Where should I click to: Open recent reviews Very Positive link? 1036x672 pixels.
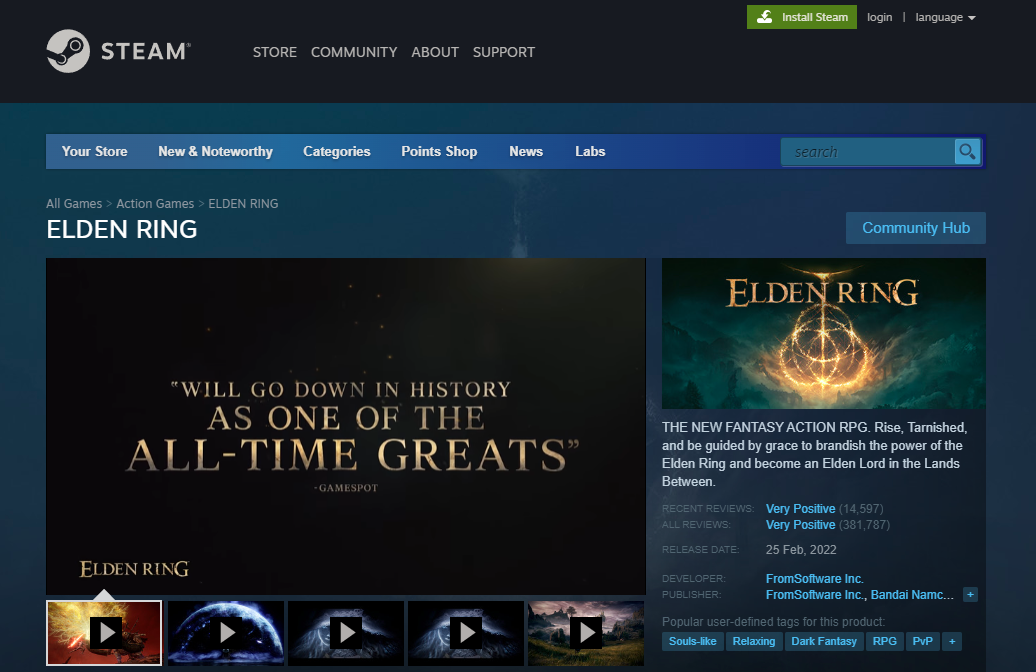click(x=800, y=509)
